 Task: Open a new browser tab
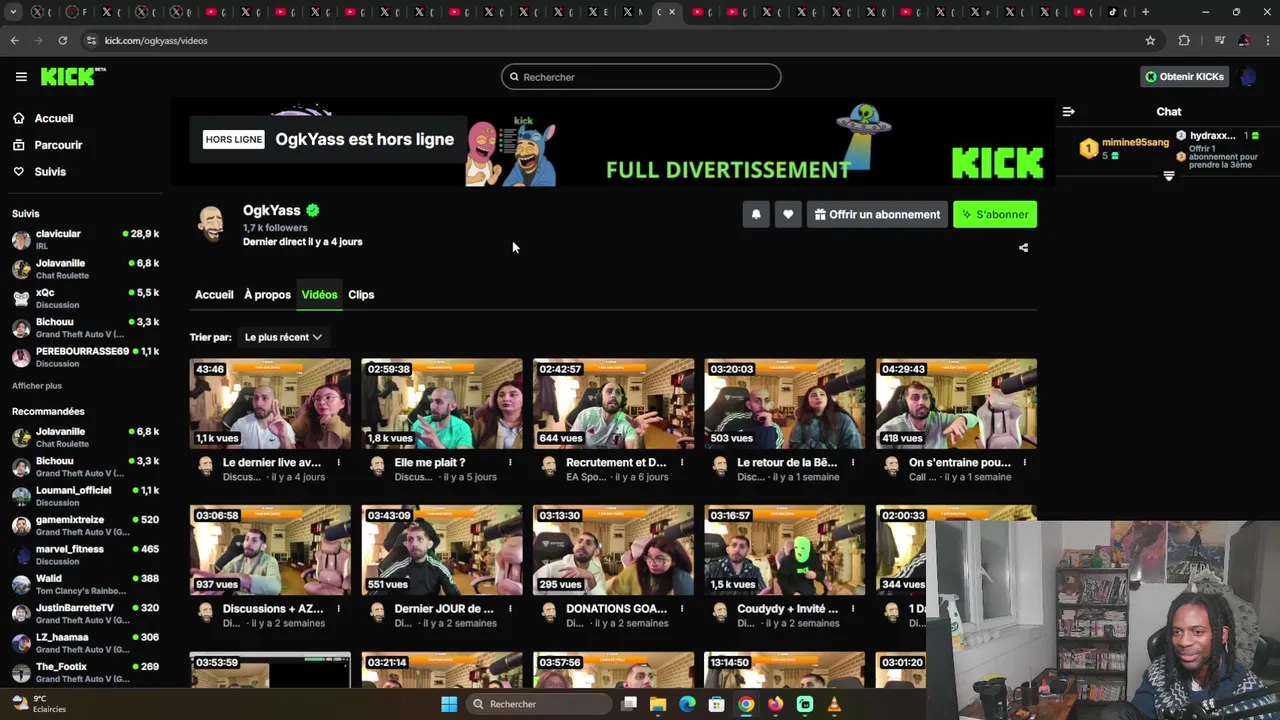(1145, 12)
